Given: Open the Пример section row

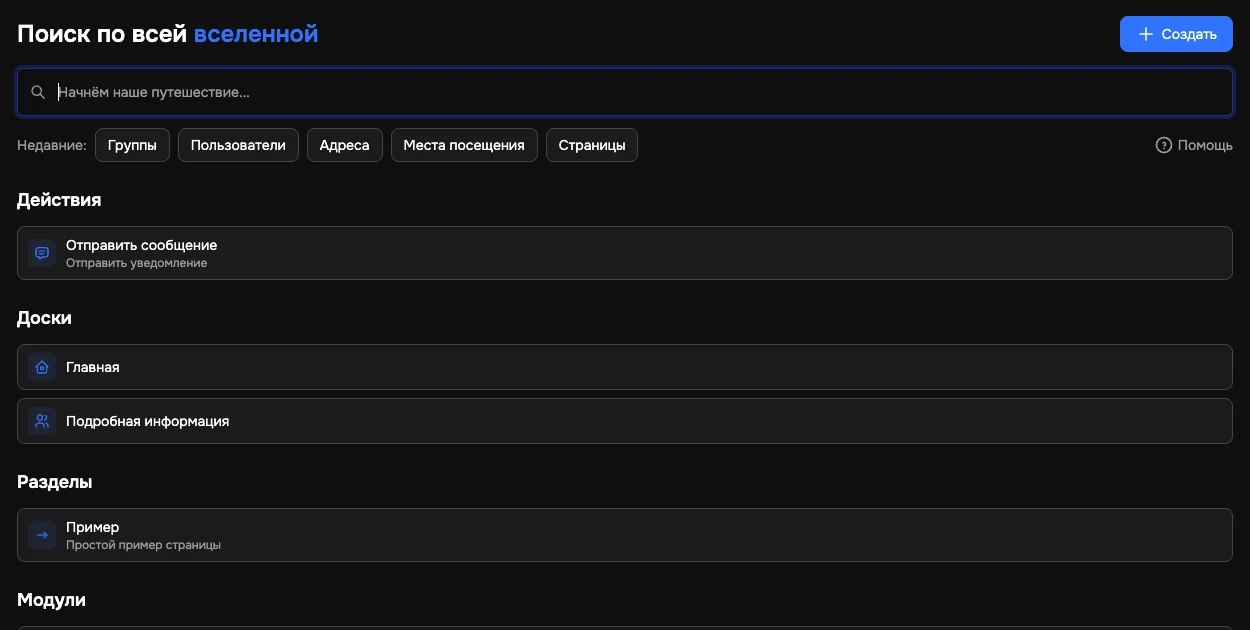Looking at the screenshot, I should 625,535.
